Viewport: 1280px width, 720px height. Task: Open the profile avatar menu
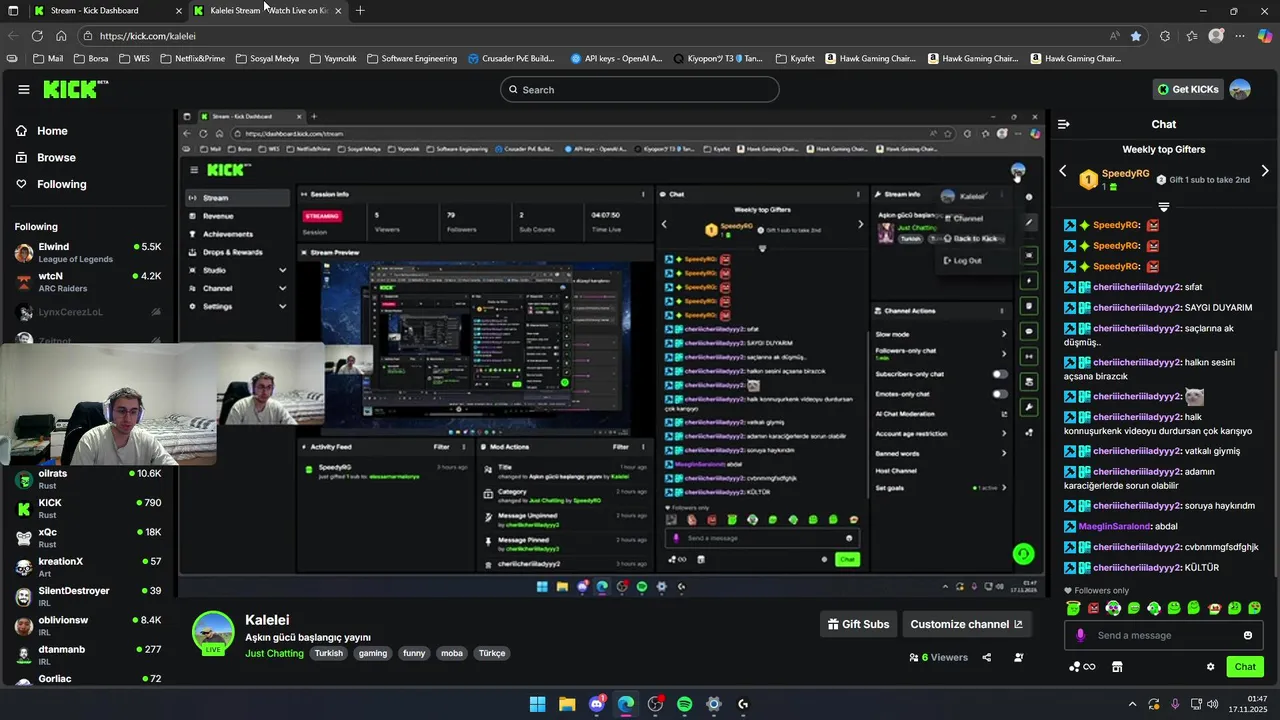[1240, 90]
